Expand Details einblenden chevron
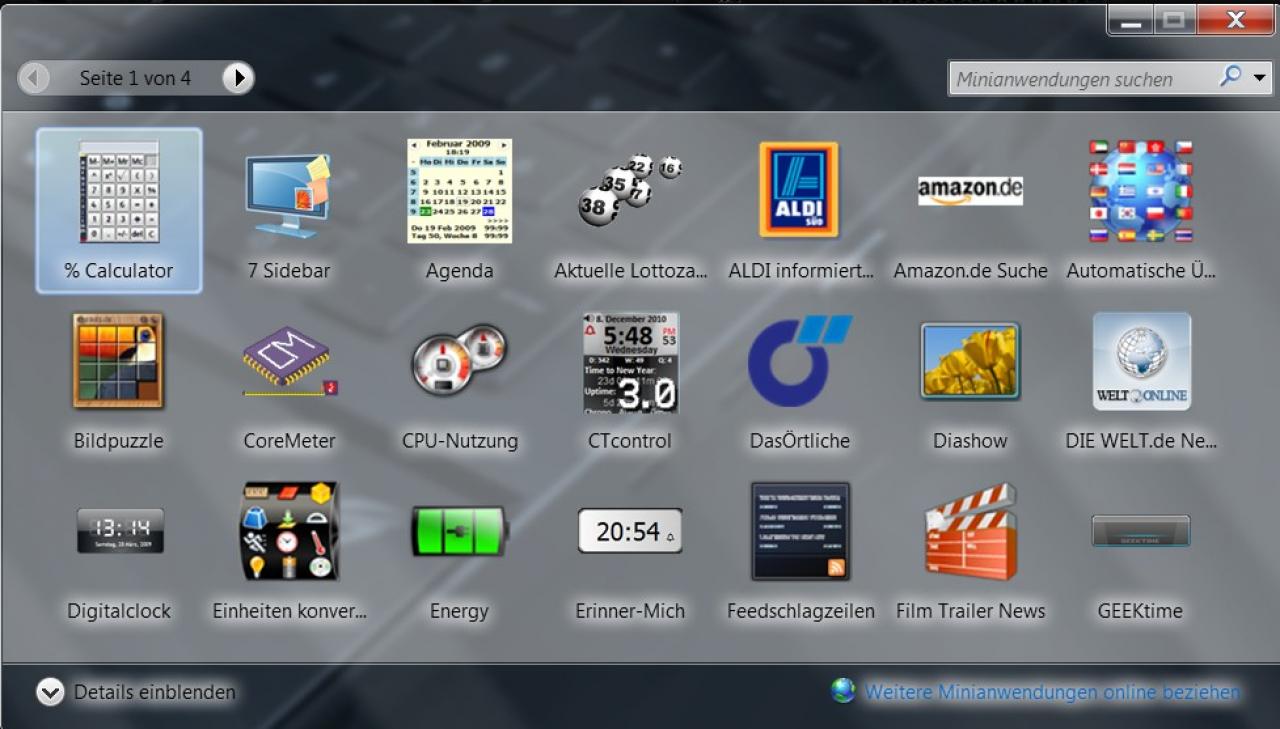 click(50, 692)
